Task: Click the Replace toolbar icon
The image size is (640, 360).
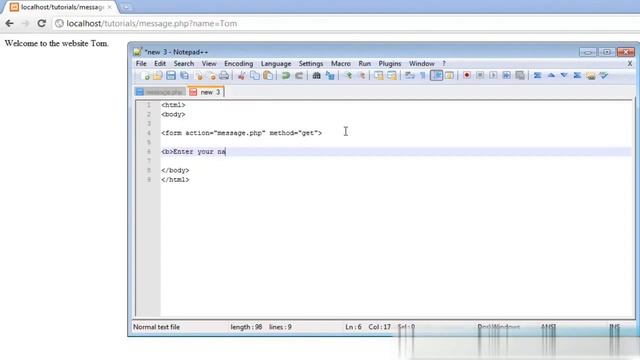Action: (330, 76)
